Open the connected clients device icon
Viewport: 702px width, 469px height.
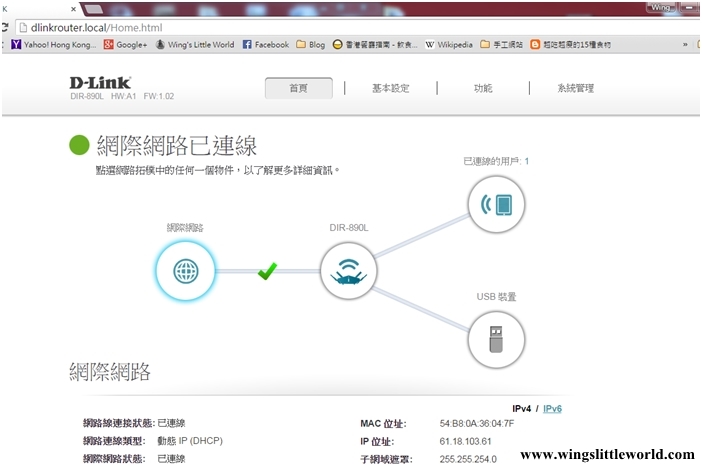tap(496, 205)
